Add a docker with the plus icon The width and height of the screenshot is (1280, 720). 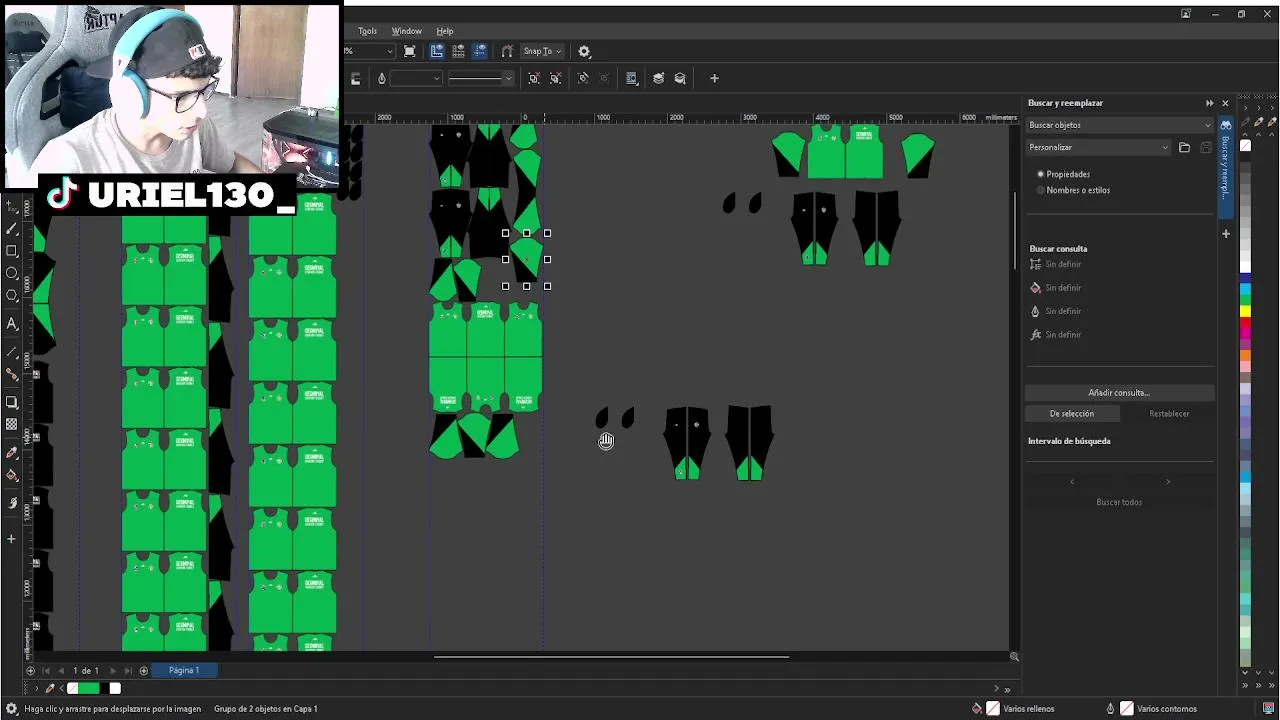click(1226, 234)
